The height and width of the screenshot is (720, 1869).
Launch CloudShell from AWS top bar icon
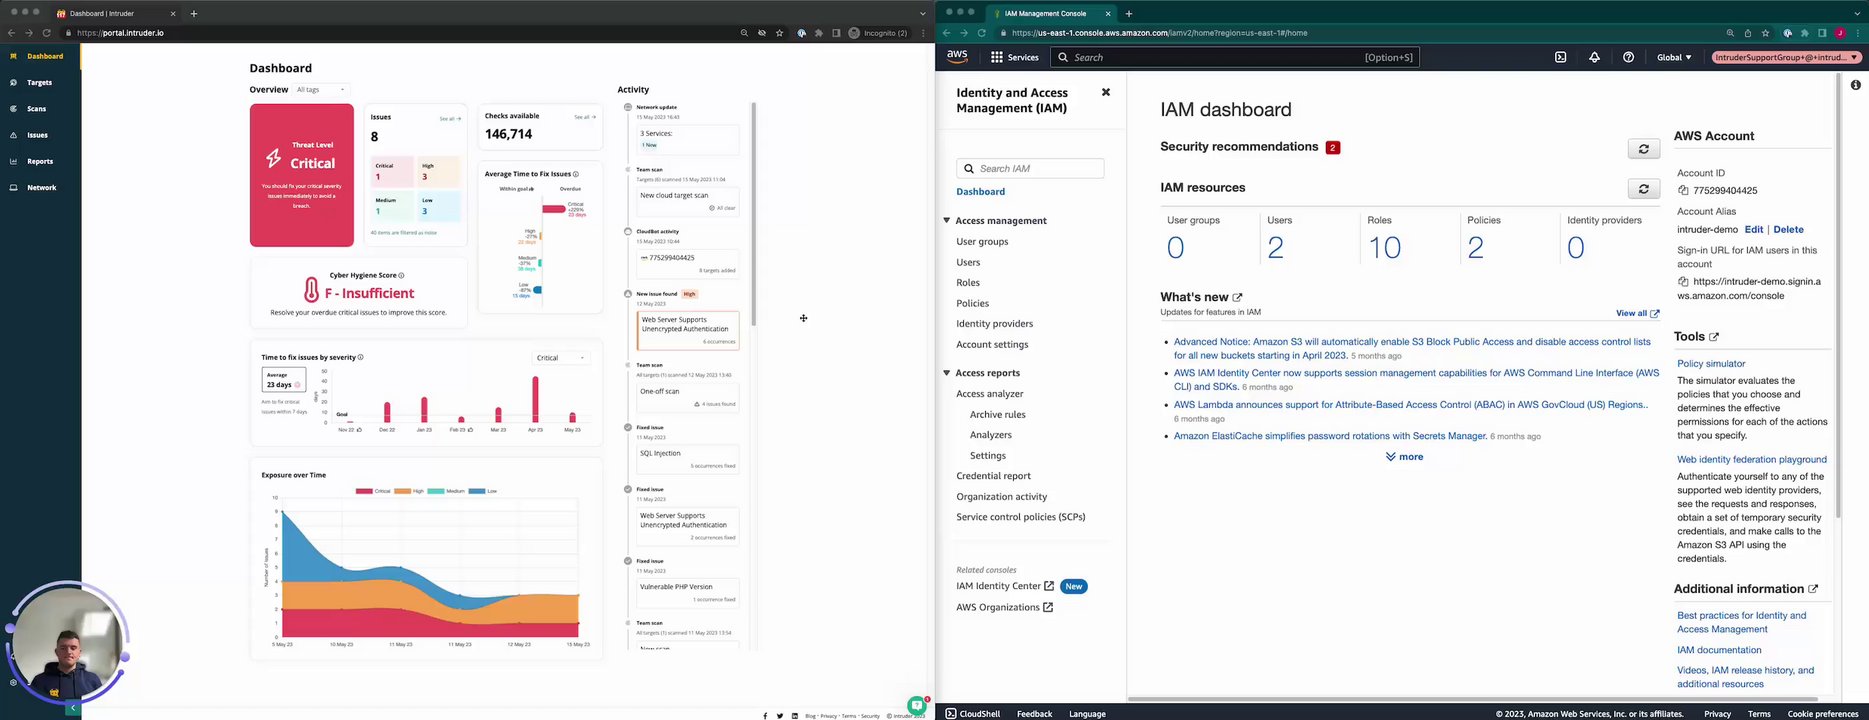[1560, 57]
